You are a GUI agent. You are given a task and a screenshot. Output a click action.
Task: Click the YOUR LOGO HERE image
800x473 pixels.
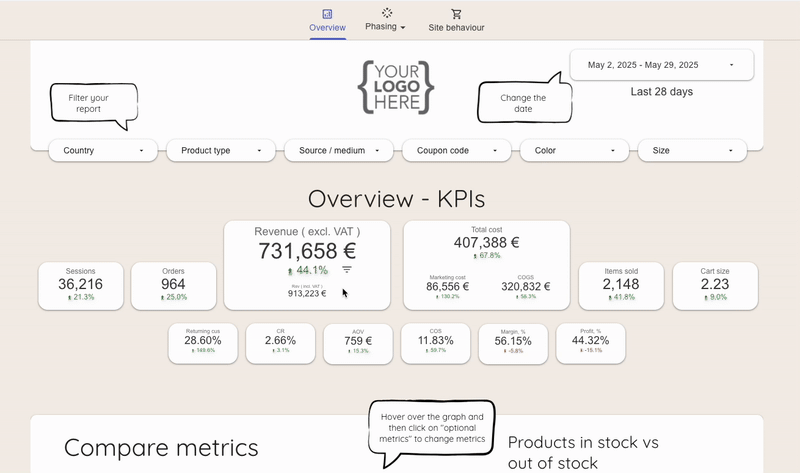pyautogui.click(x=394, y=86)
